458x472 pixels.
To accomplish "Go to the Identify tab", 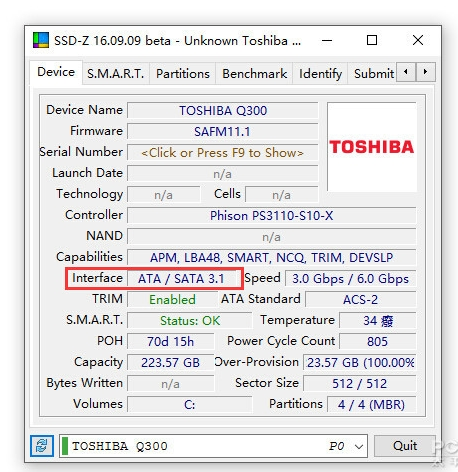I will [x=320, y=73].
